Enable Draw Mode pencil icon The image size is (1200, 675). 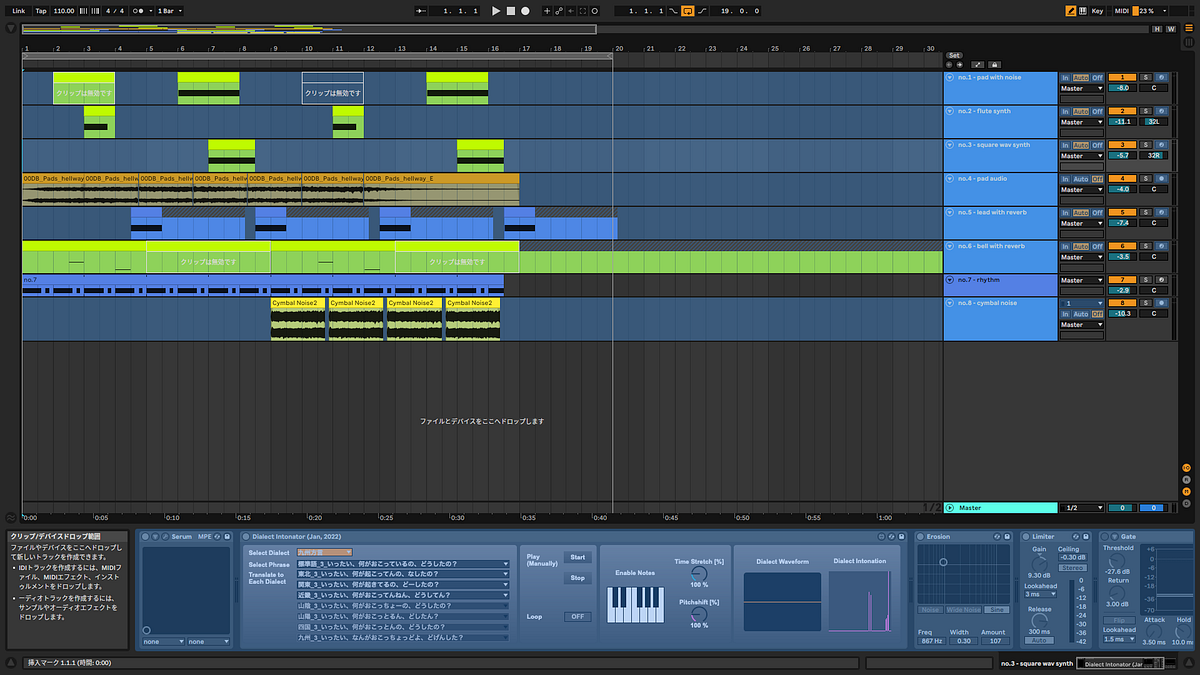pos(1071,10)
